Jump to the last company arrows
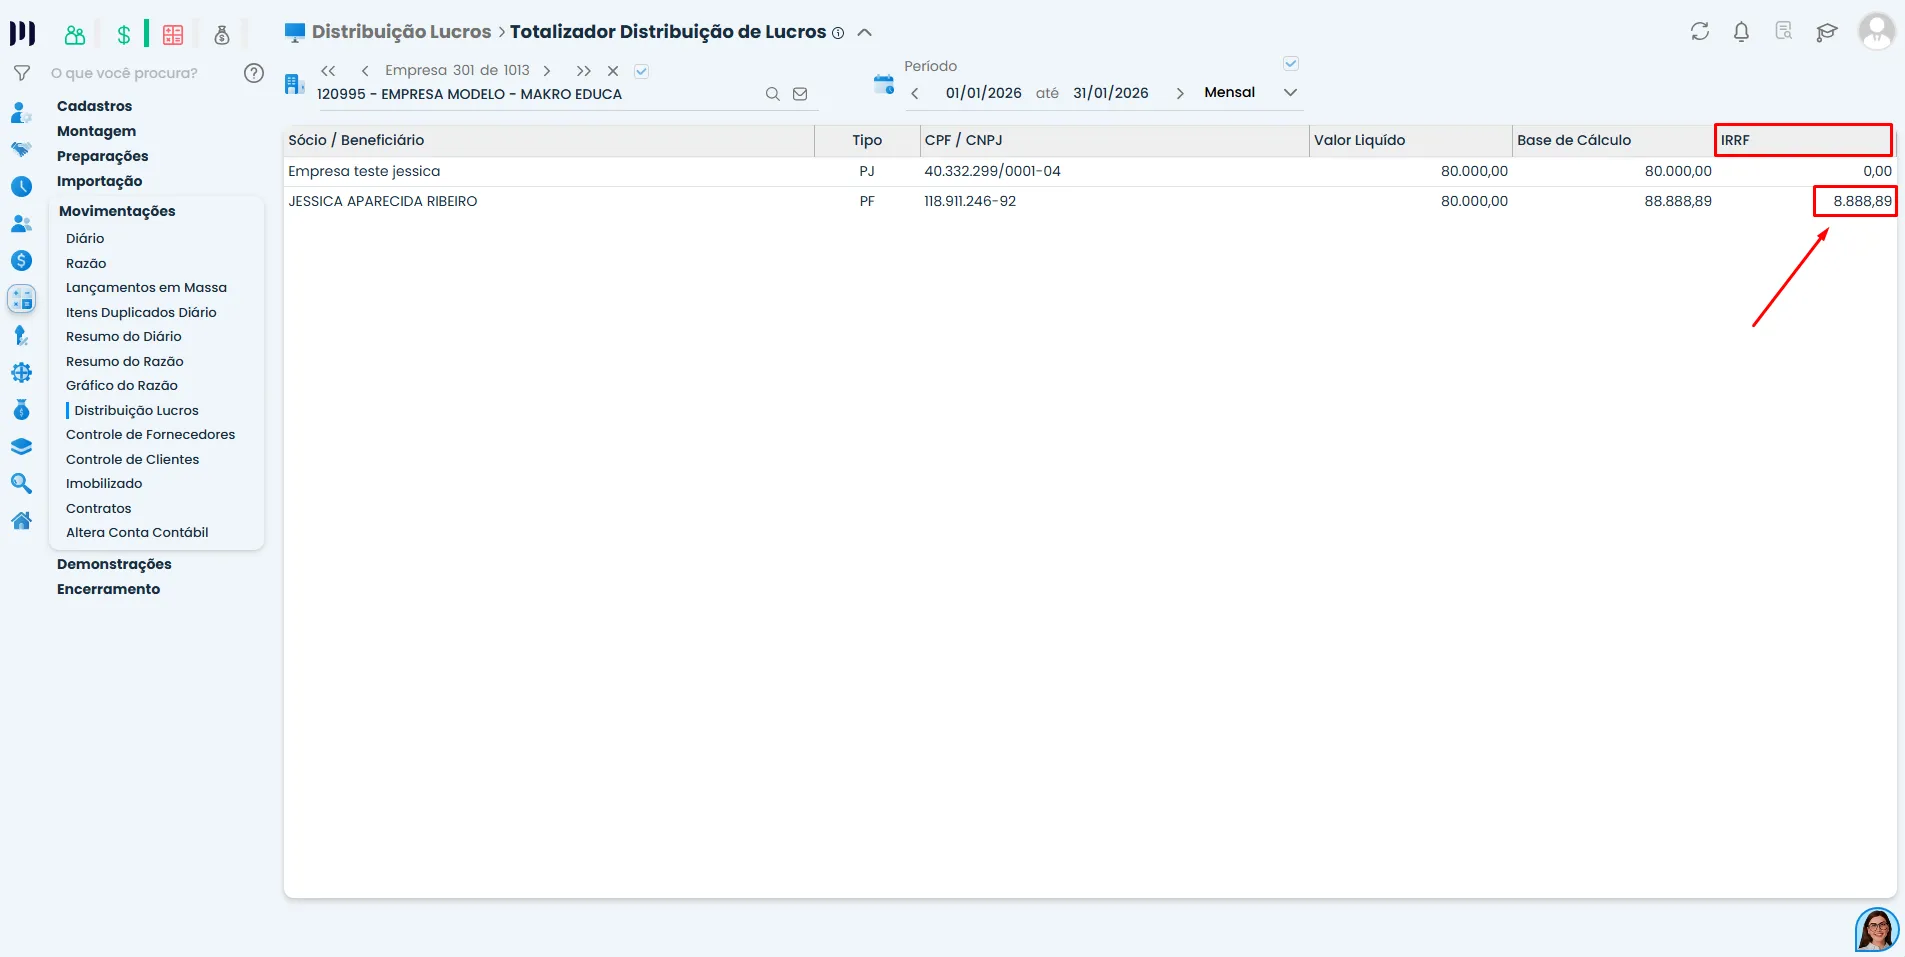 pos(584,71)
